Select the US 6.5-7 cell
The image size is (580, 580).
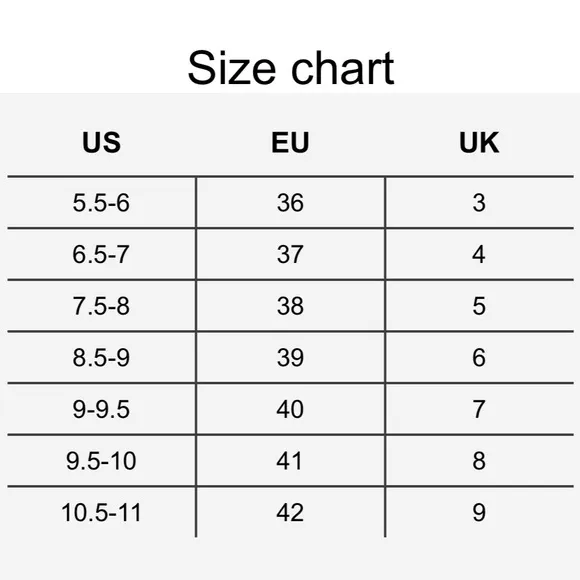coord(101,254)
